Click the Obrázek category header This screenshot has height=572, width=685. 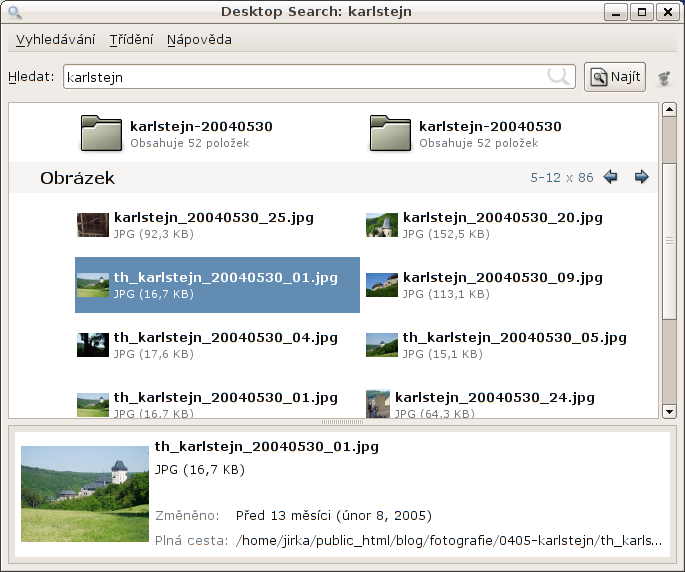[x=77, y=178]
